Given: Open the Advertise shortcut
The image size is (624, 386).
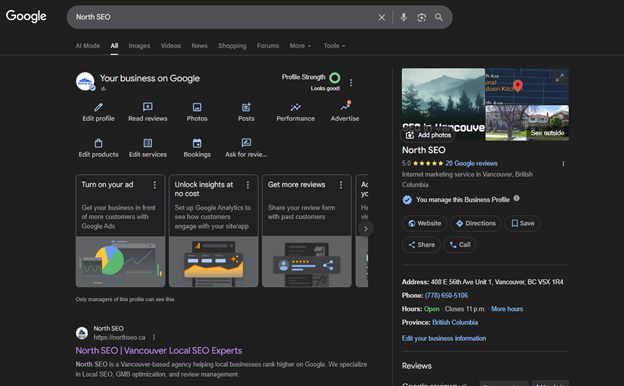Looking at the screenshot, I should pos(345,112).
